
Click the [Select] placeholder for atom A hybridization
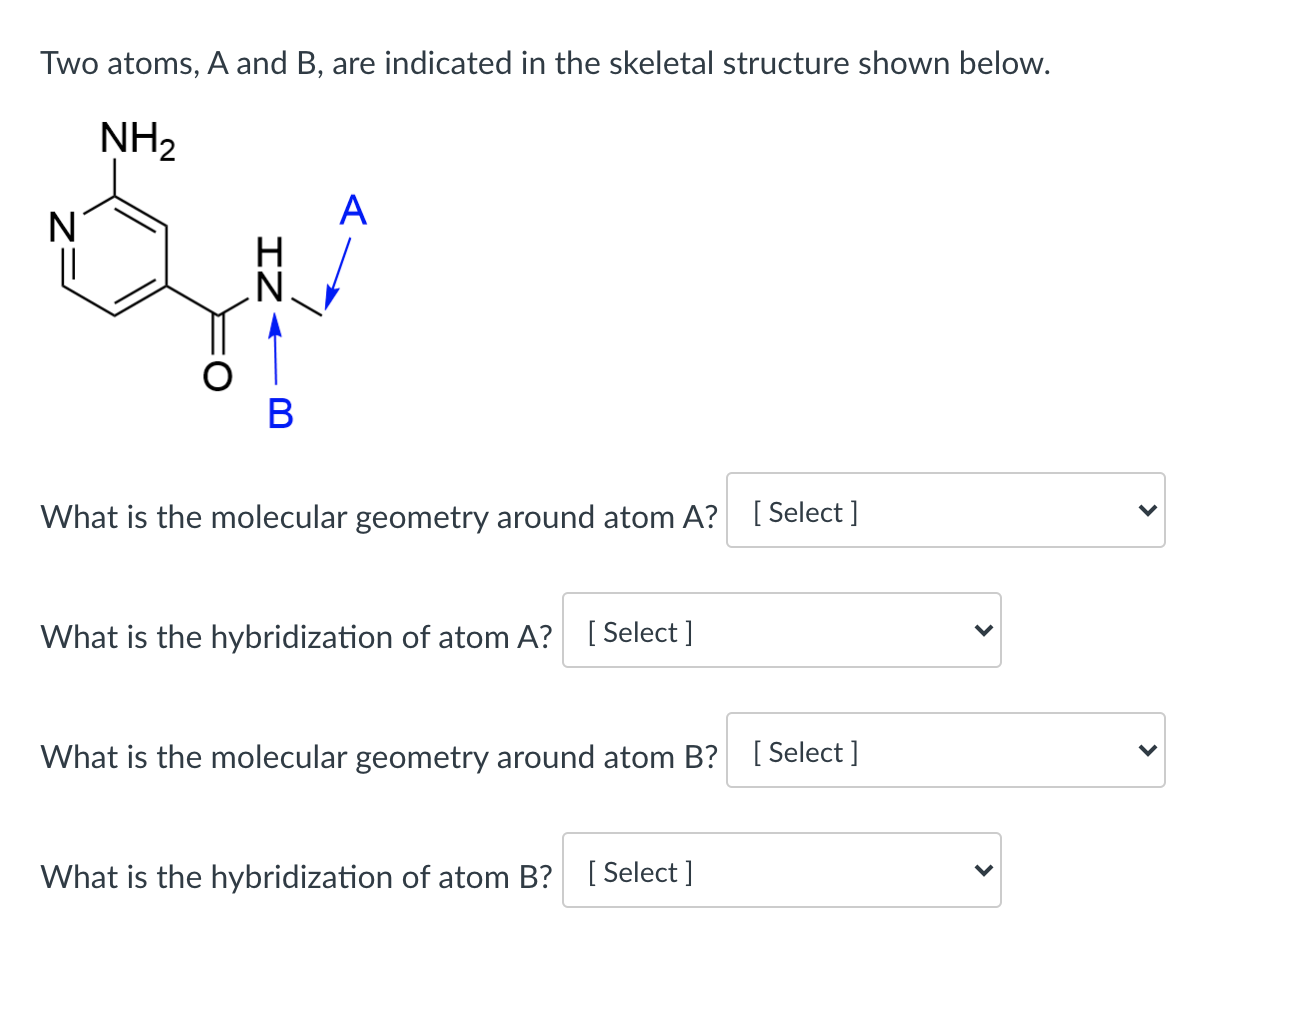638,632
